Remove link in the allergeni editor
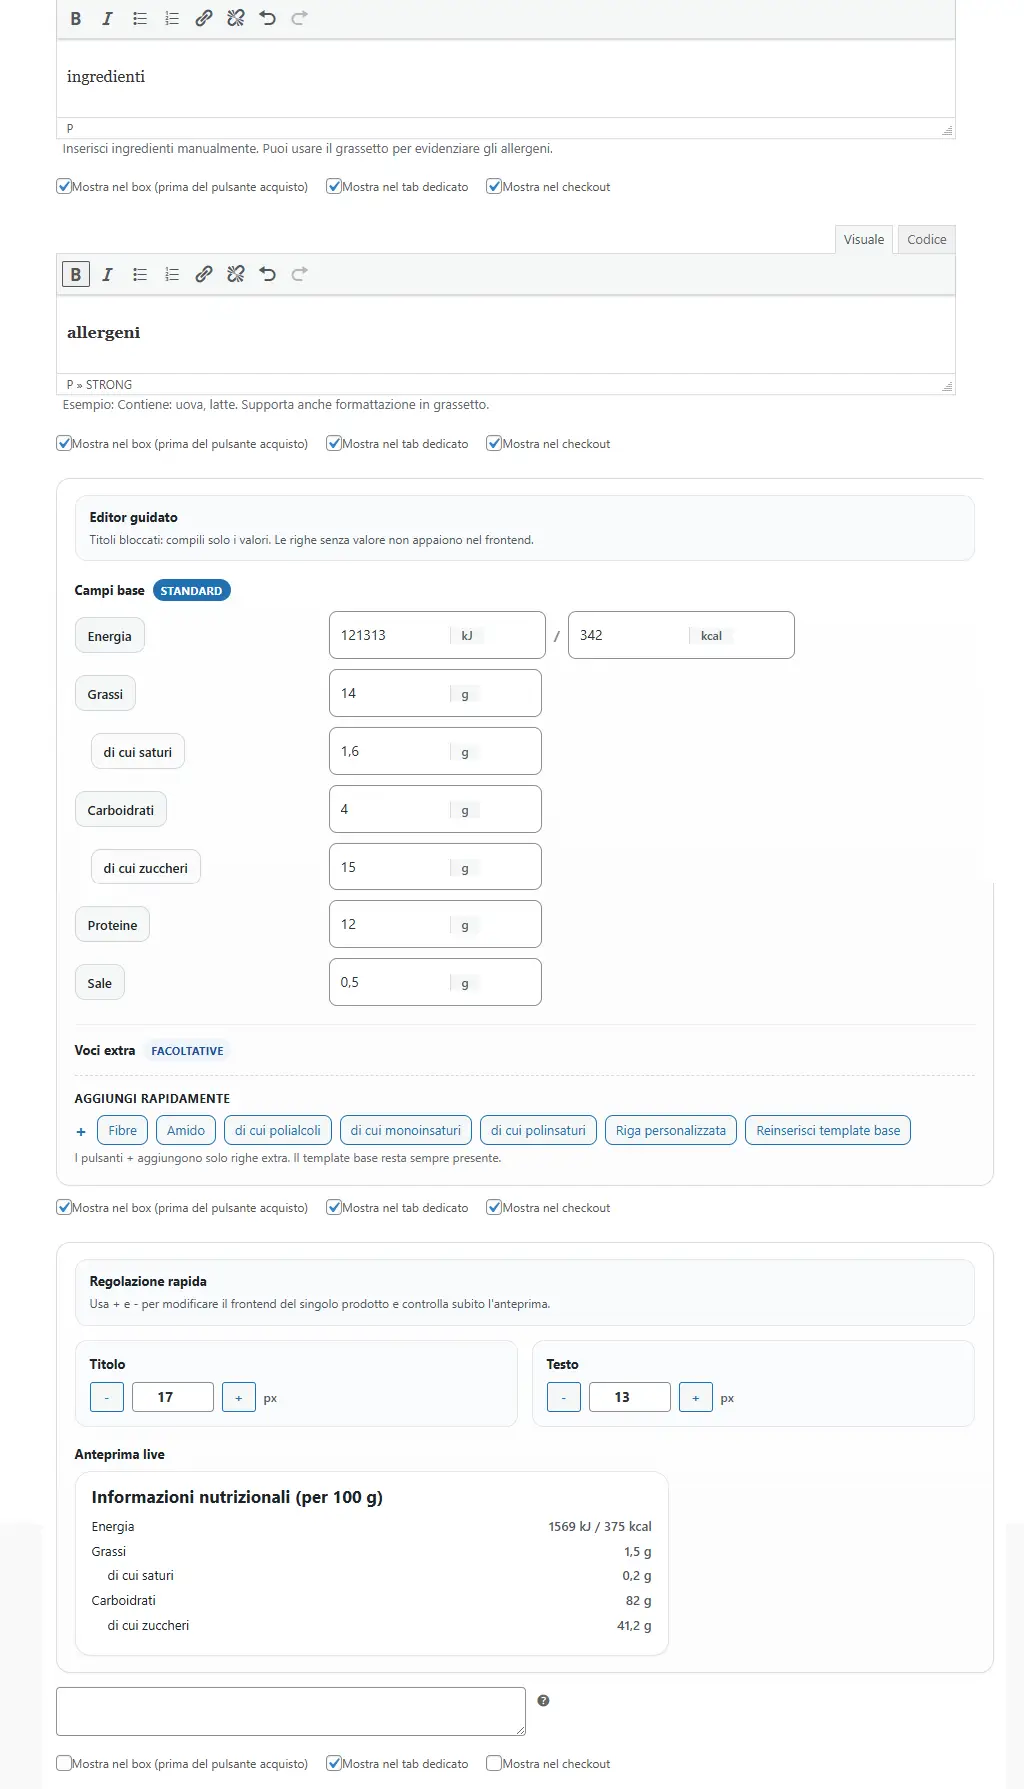 coord(236,274)
